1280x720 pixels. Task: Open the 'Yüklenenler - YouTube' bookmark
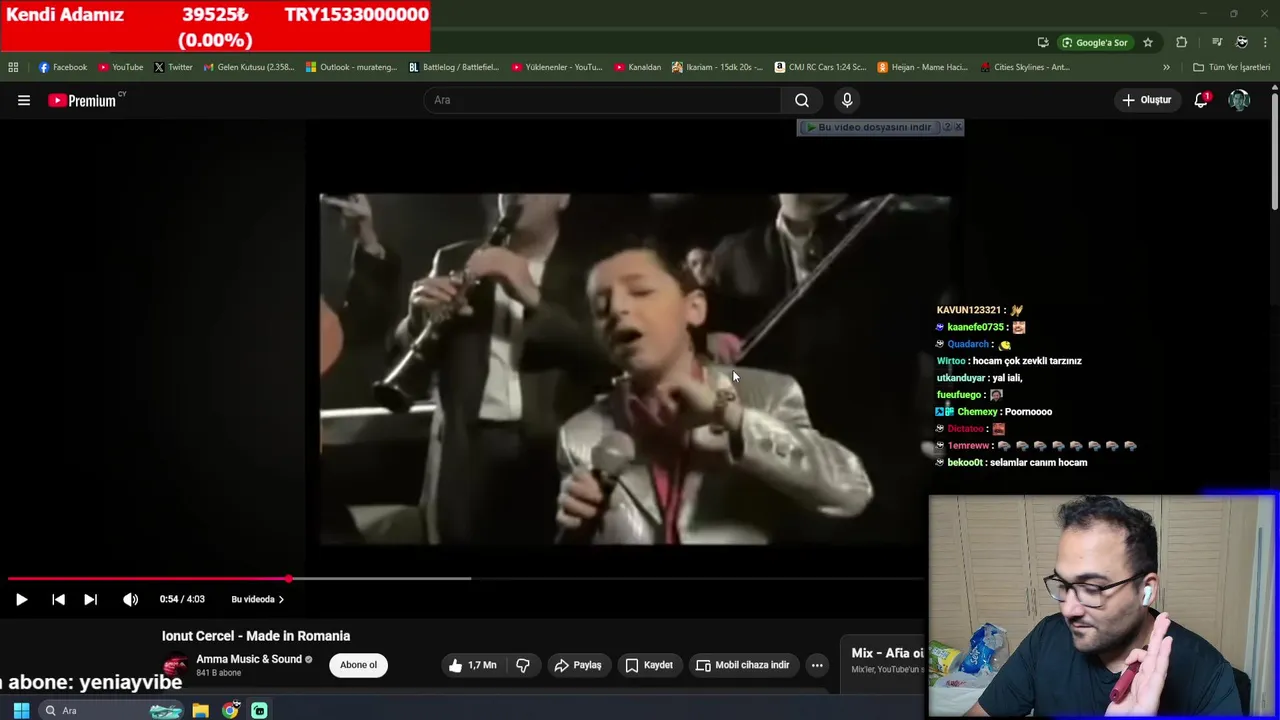coord(557,67)
